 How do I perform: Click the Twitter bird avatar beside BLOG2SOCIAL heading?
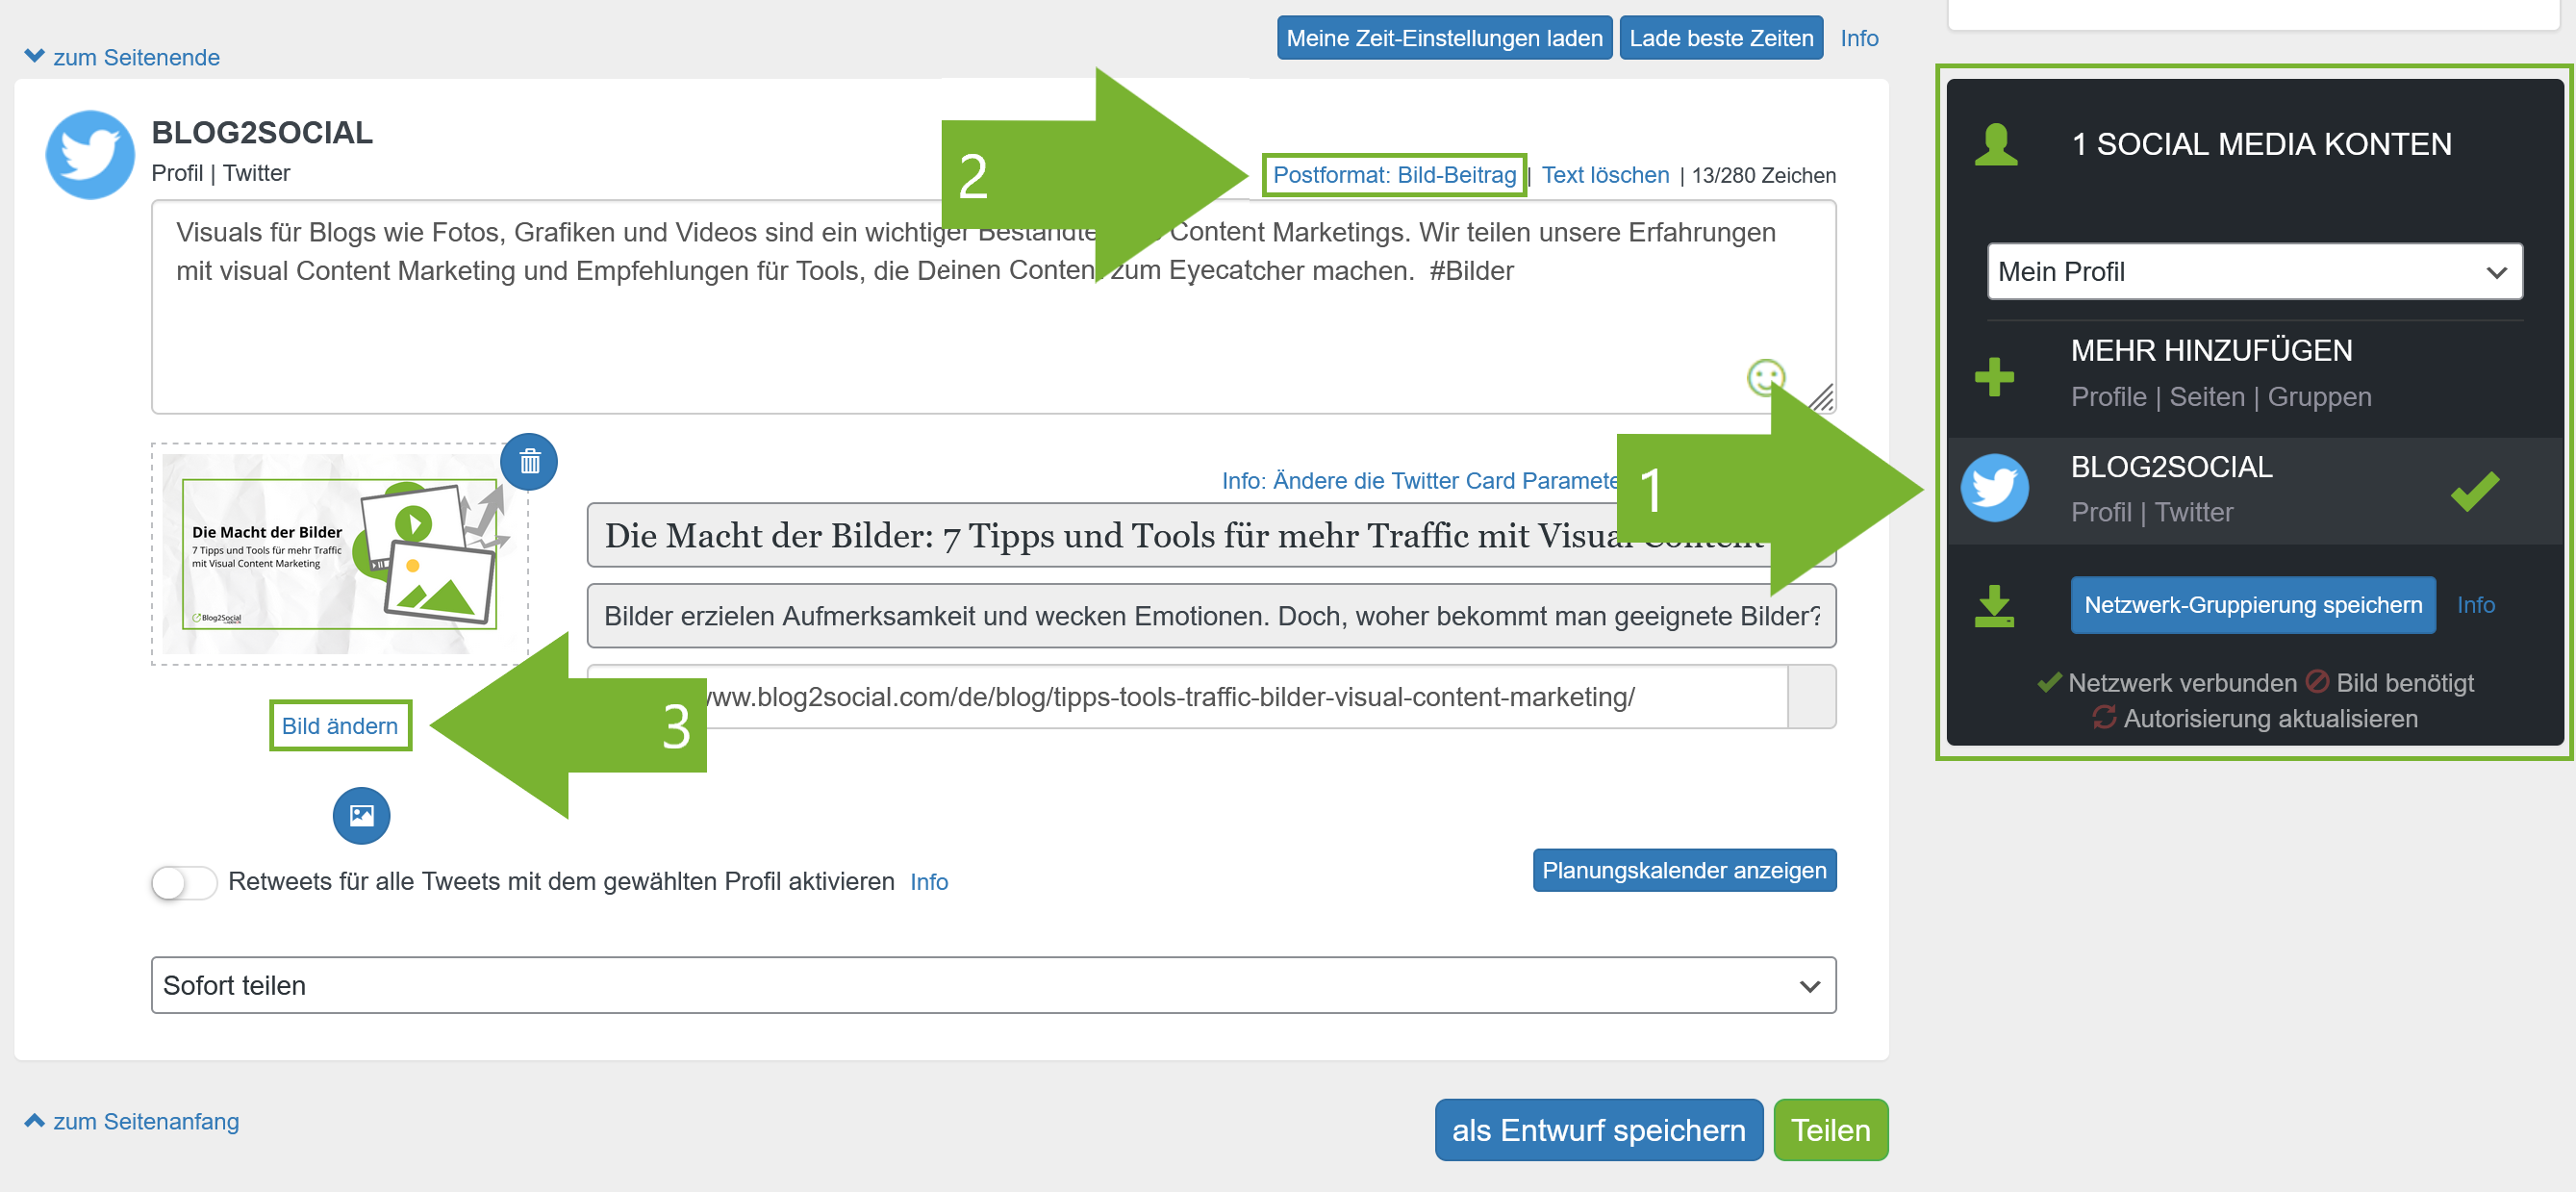(x=90, y=154)
